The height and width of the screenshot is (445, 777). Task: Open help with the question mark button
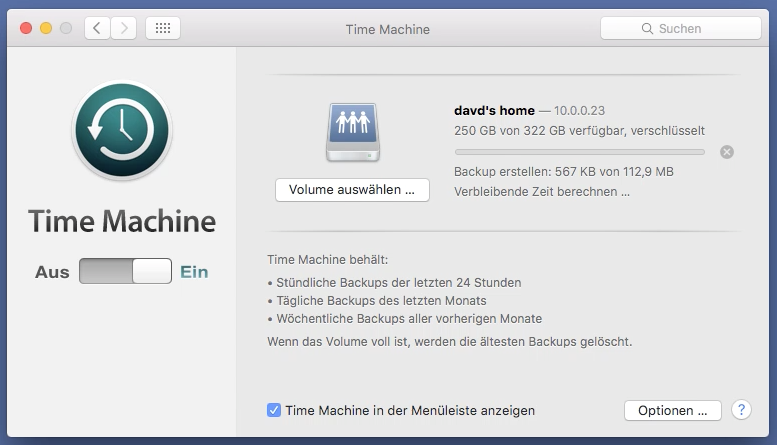click(741, 410)
